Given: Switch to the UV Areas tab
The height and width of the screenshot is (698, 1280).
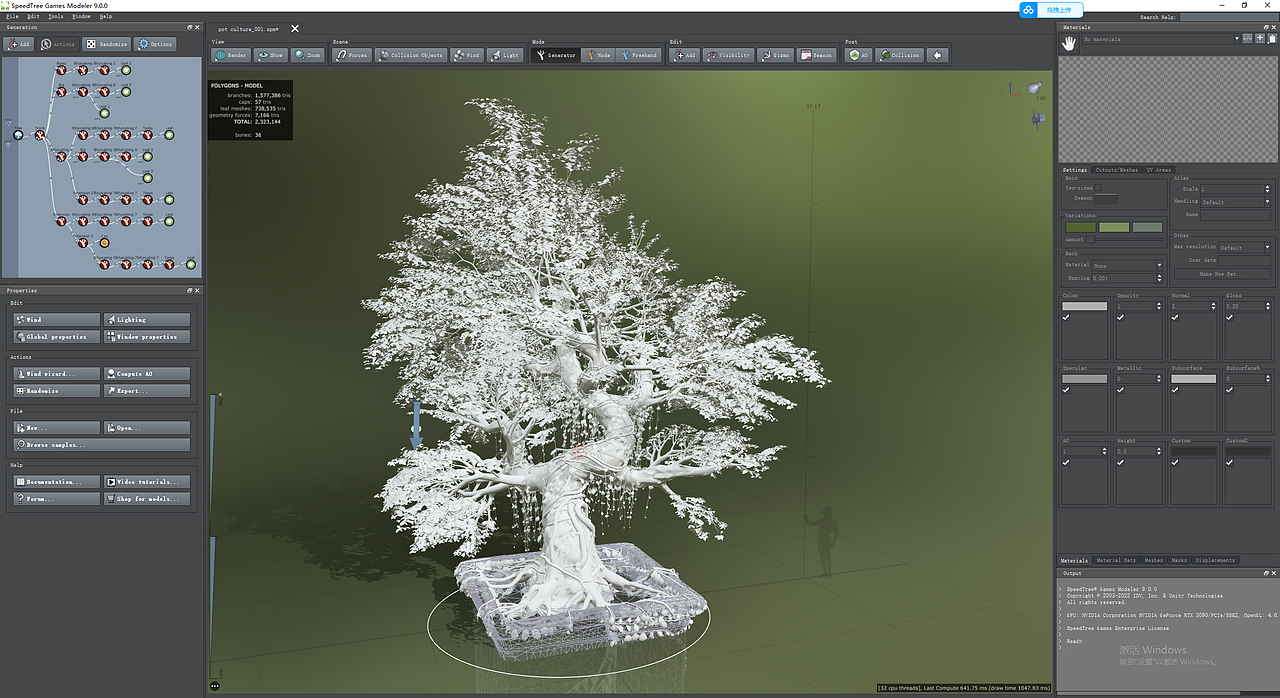Looking at the screenshot, I should click(1159, 170).
